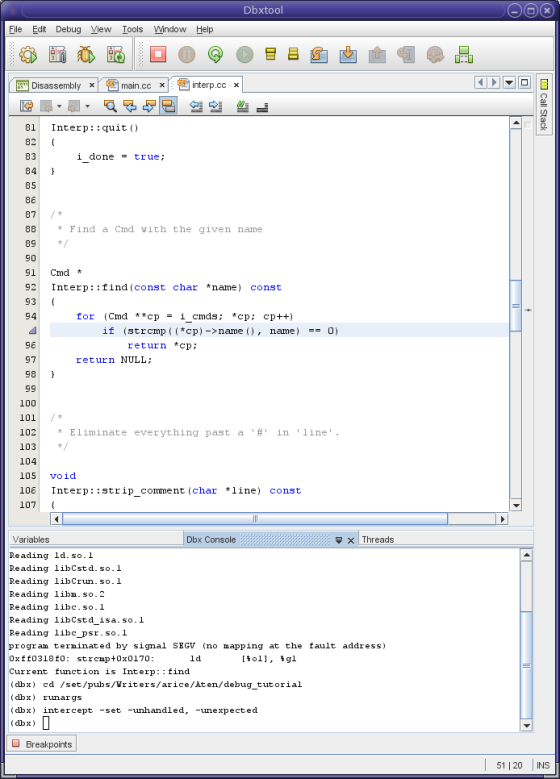Click the second yellow stack frame icon
560x779 pixels.
click(293, 54)
